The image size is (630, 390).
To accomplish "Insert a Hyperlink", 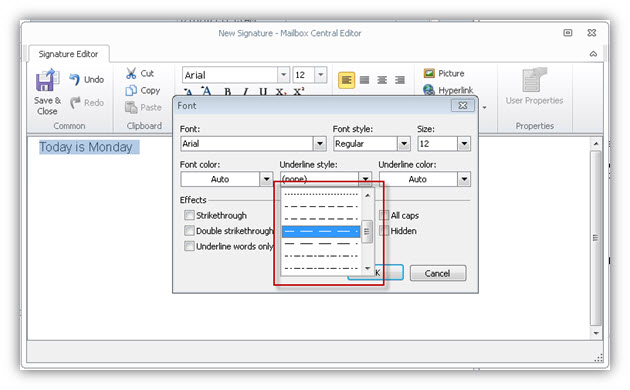I will (448, 90).
